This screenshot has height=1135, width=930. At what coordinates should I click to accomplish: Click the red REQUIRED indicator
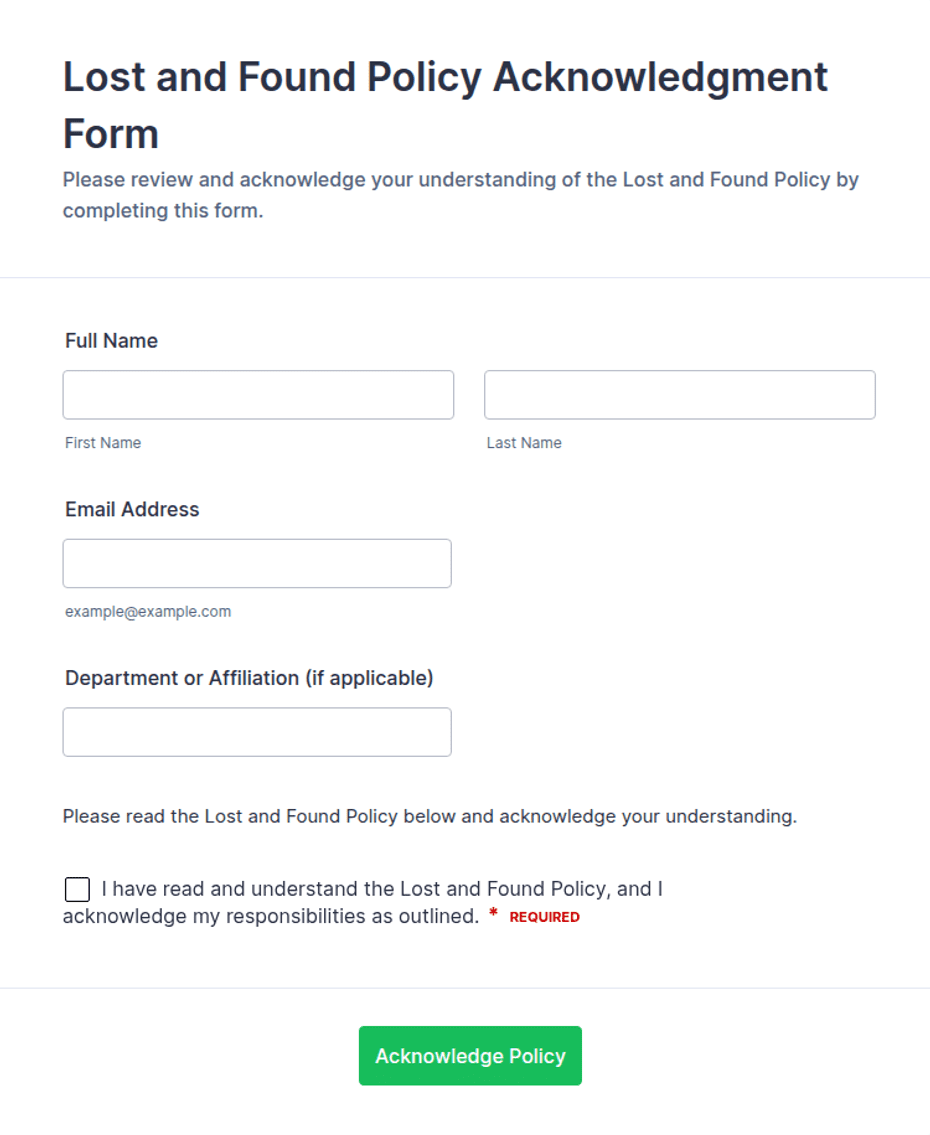(544, 917)
